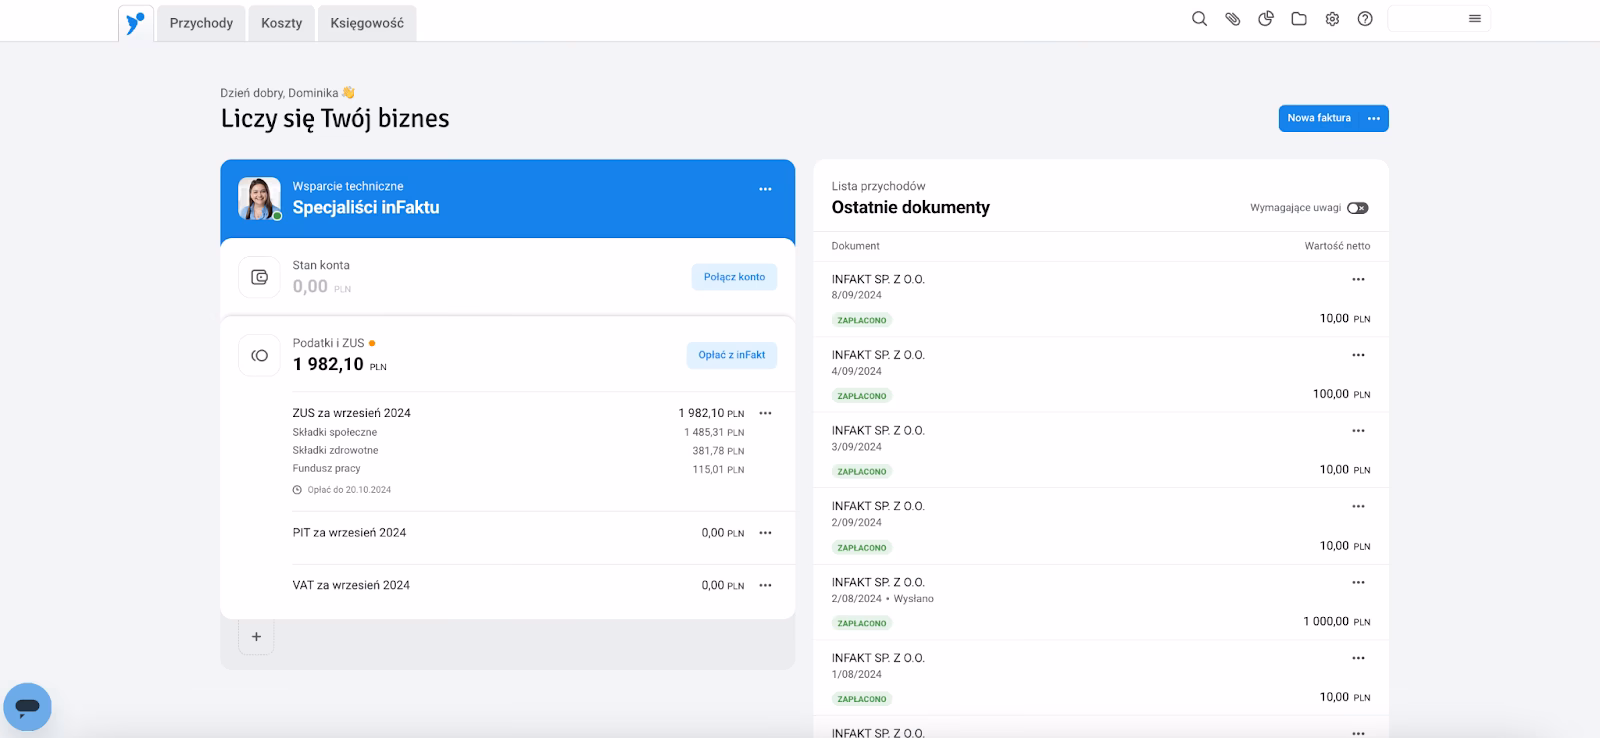This screenshot has height=738, width=1600.
Task: Click the 1 982,10 PLN Podatki i ZUS total
Action: click(x=339, y=365)
